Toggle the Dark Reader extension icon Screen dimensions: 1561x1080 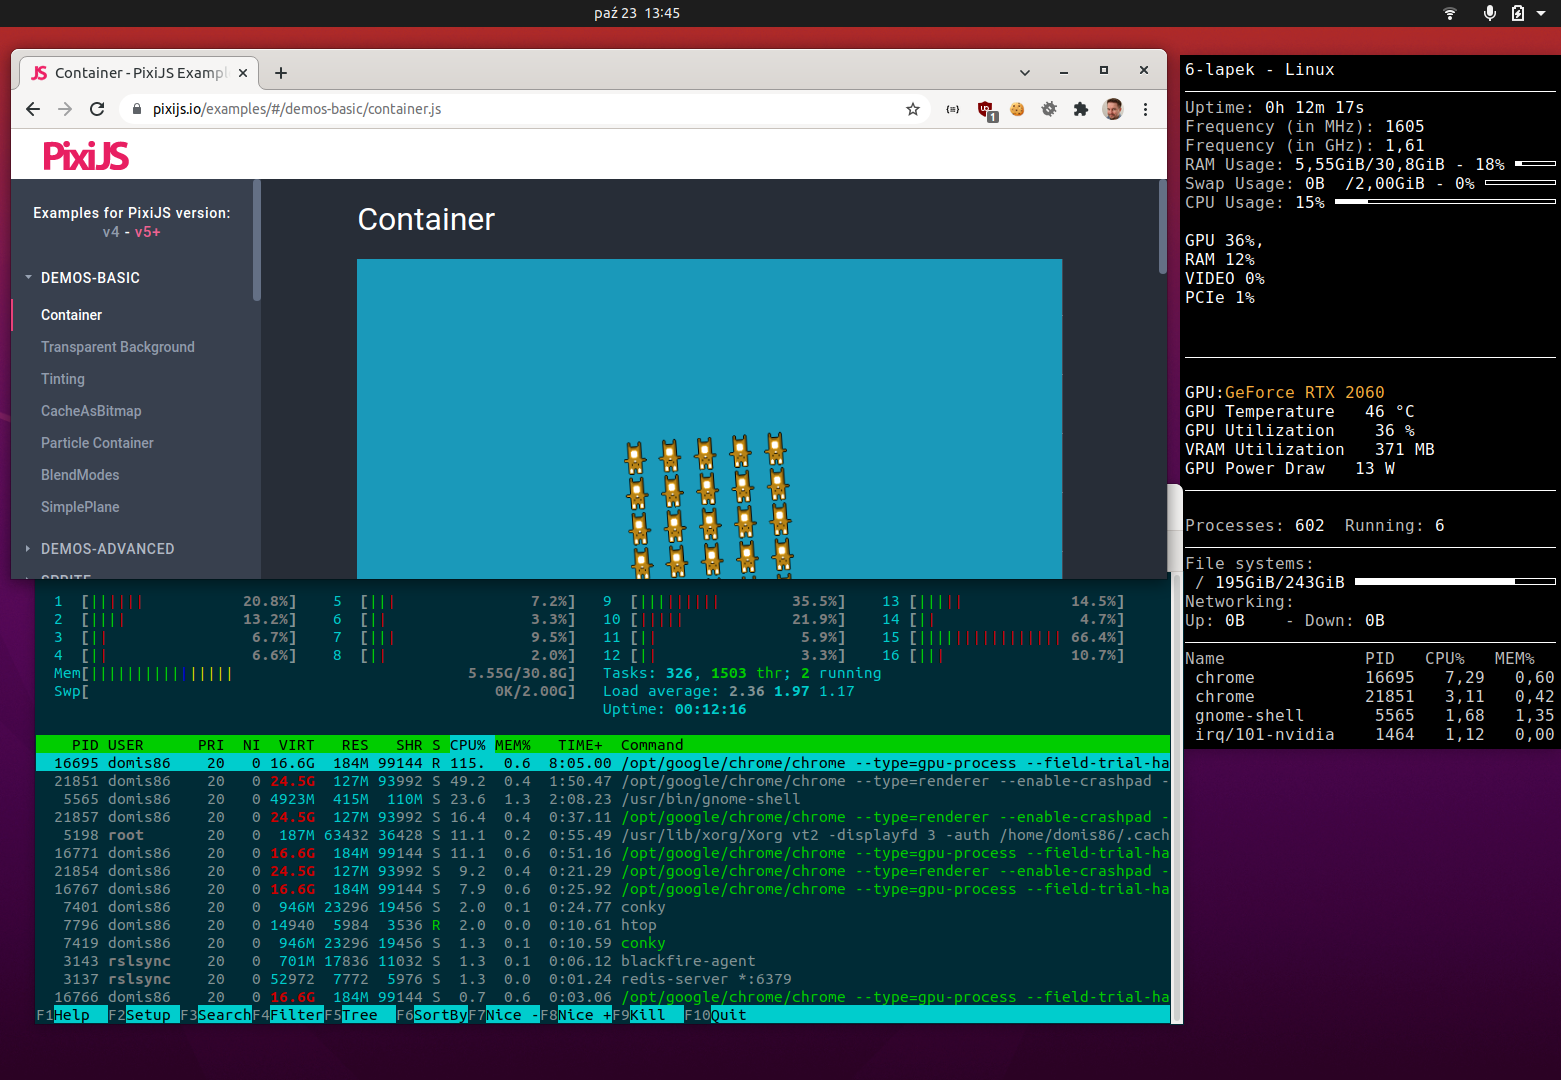click(x=1048, y=109)
